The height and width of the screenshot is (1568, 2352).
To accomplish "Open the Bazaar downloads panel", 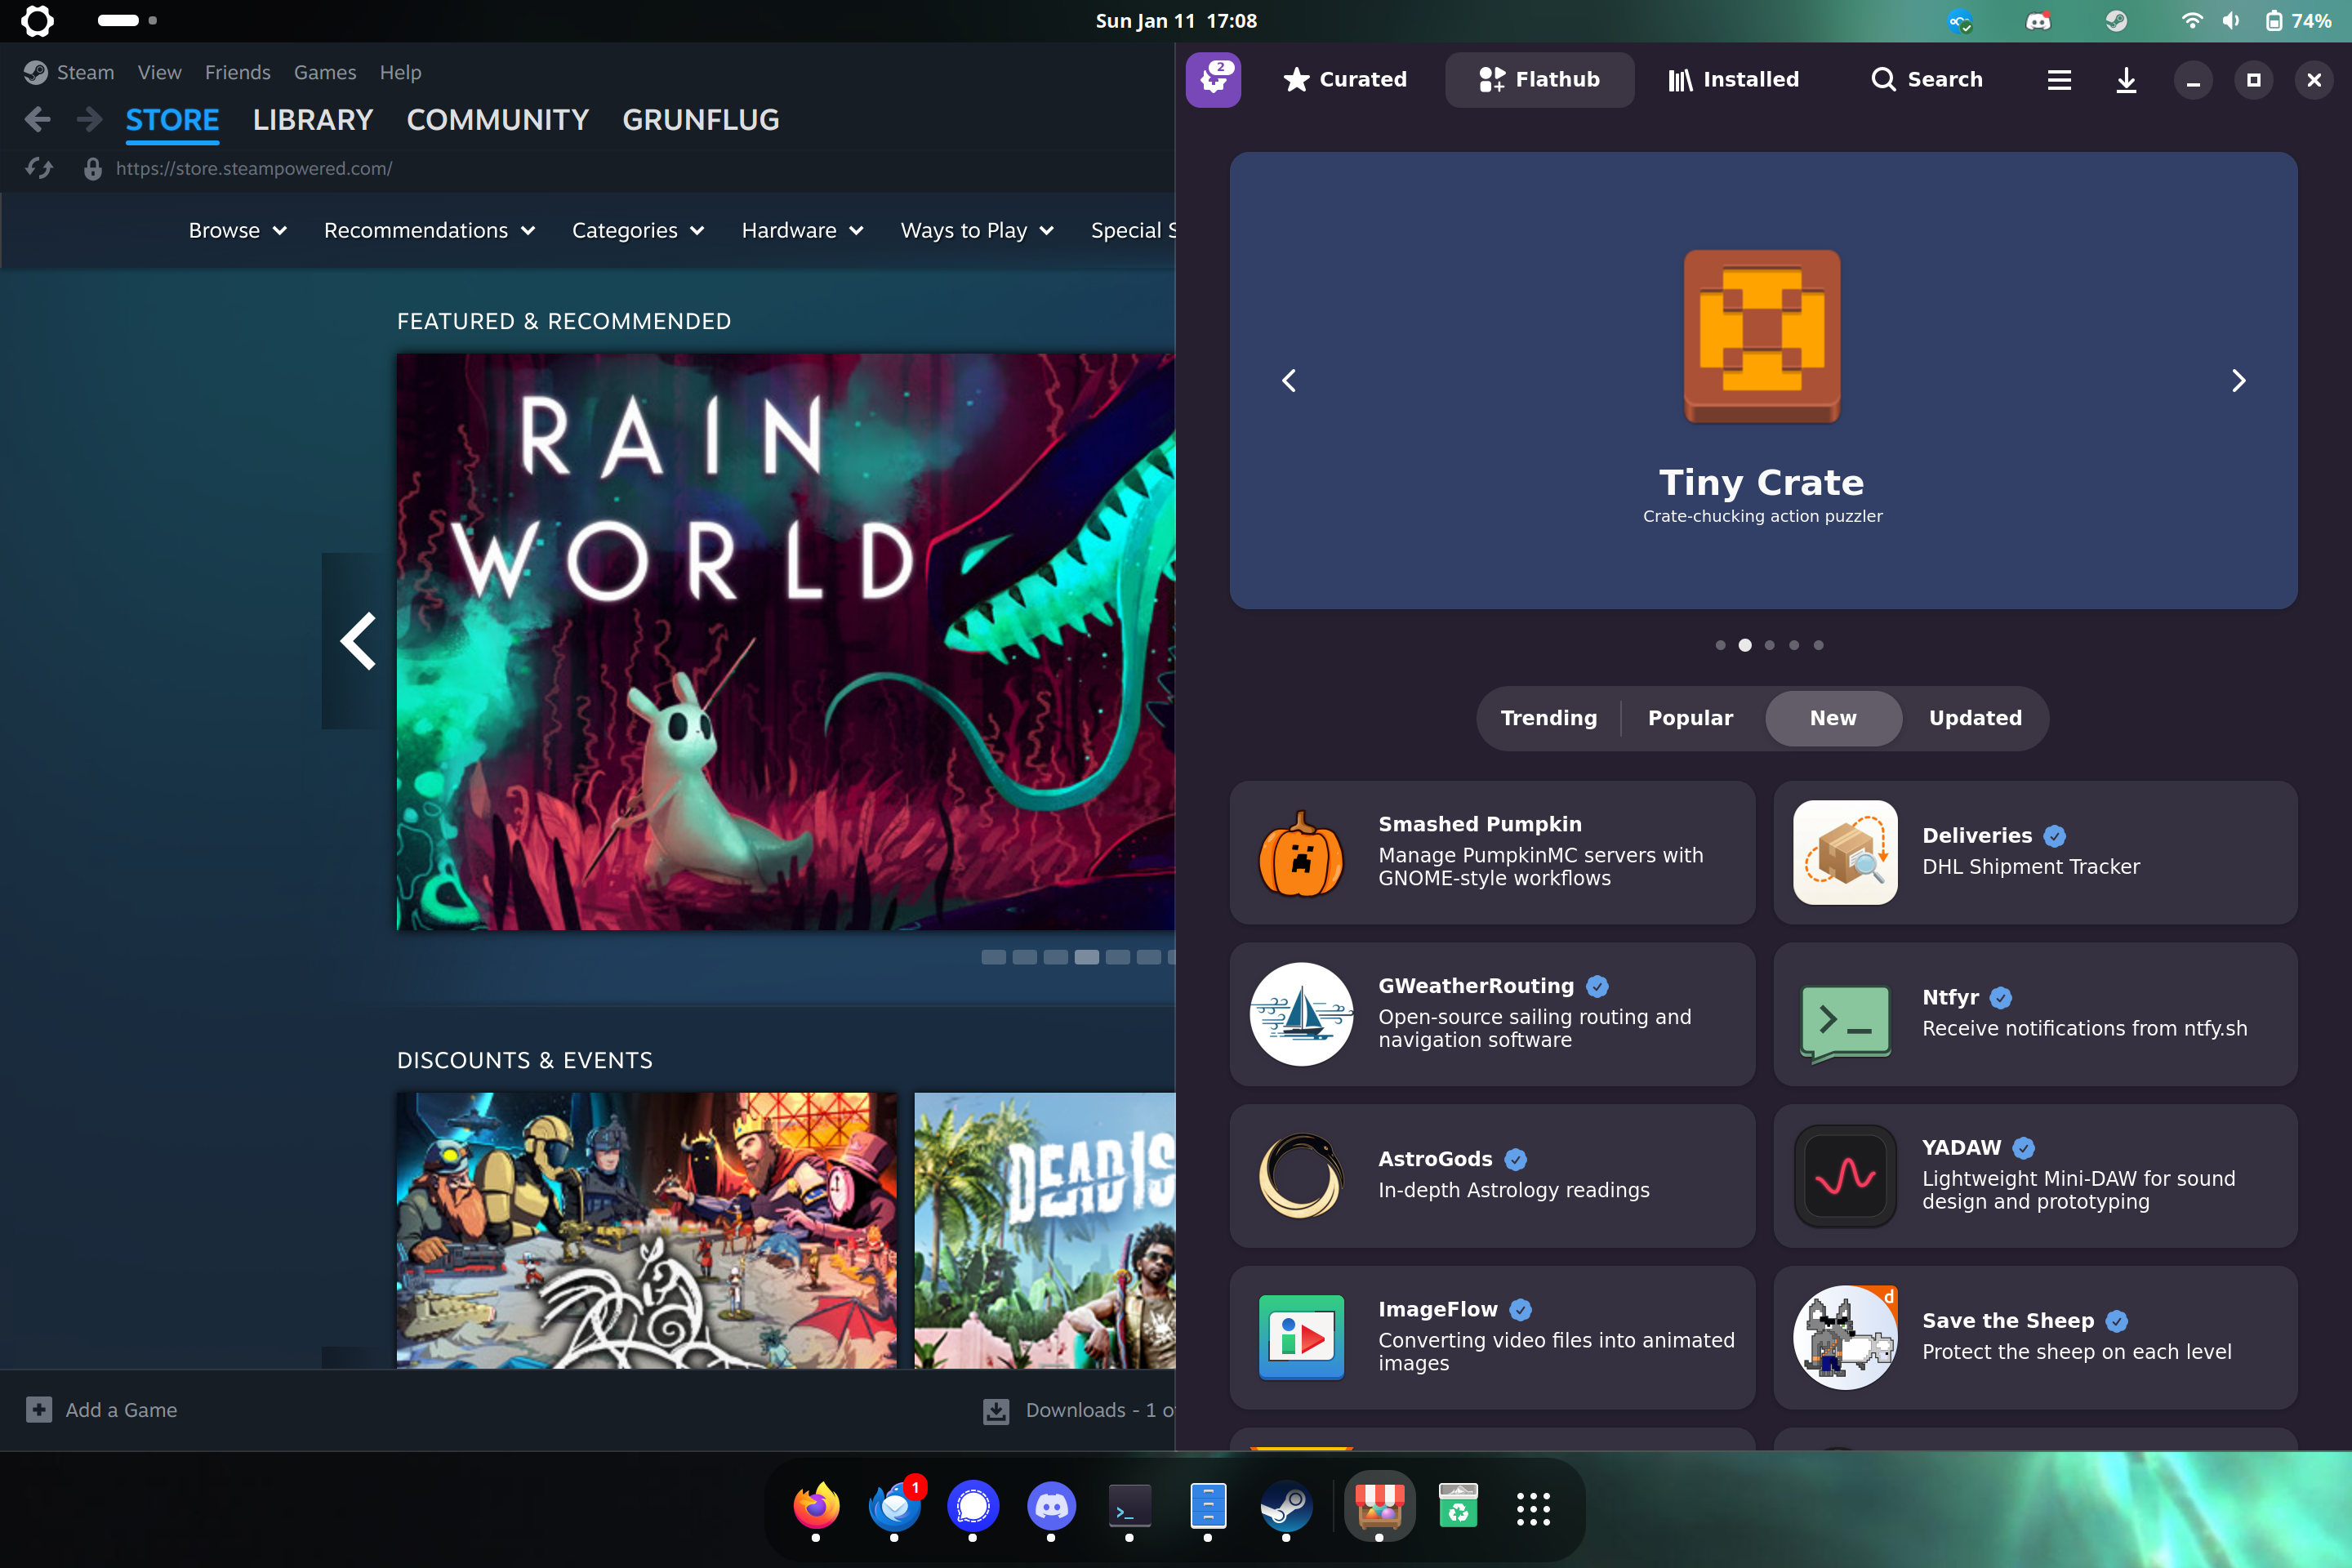I will (x=2126, y=81).
